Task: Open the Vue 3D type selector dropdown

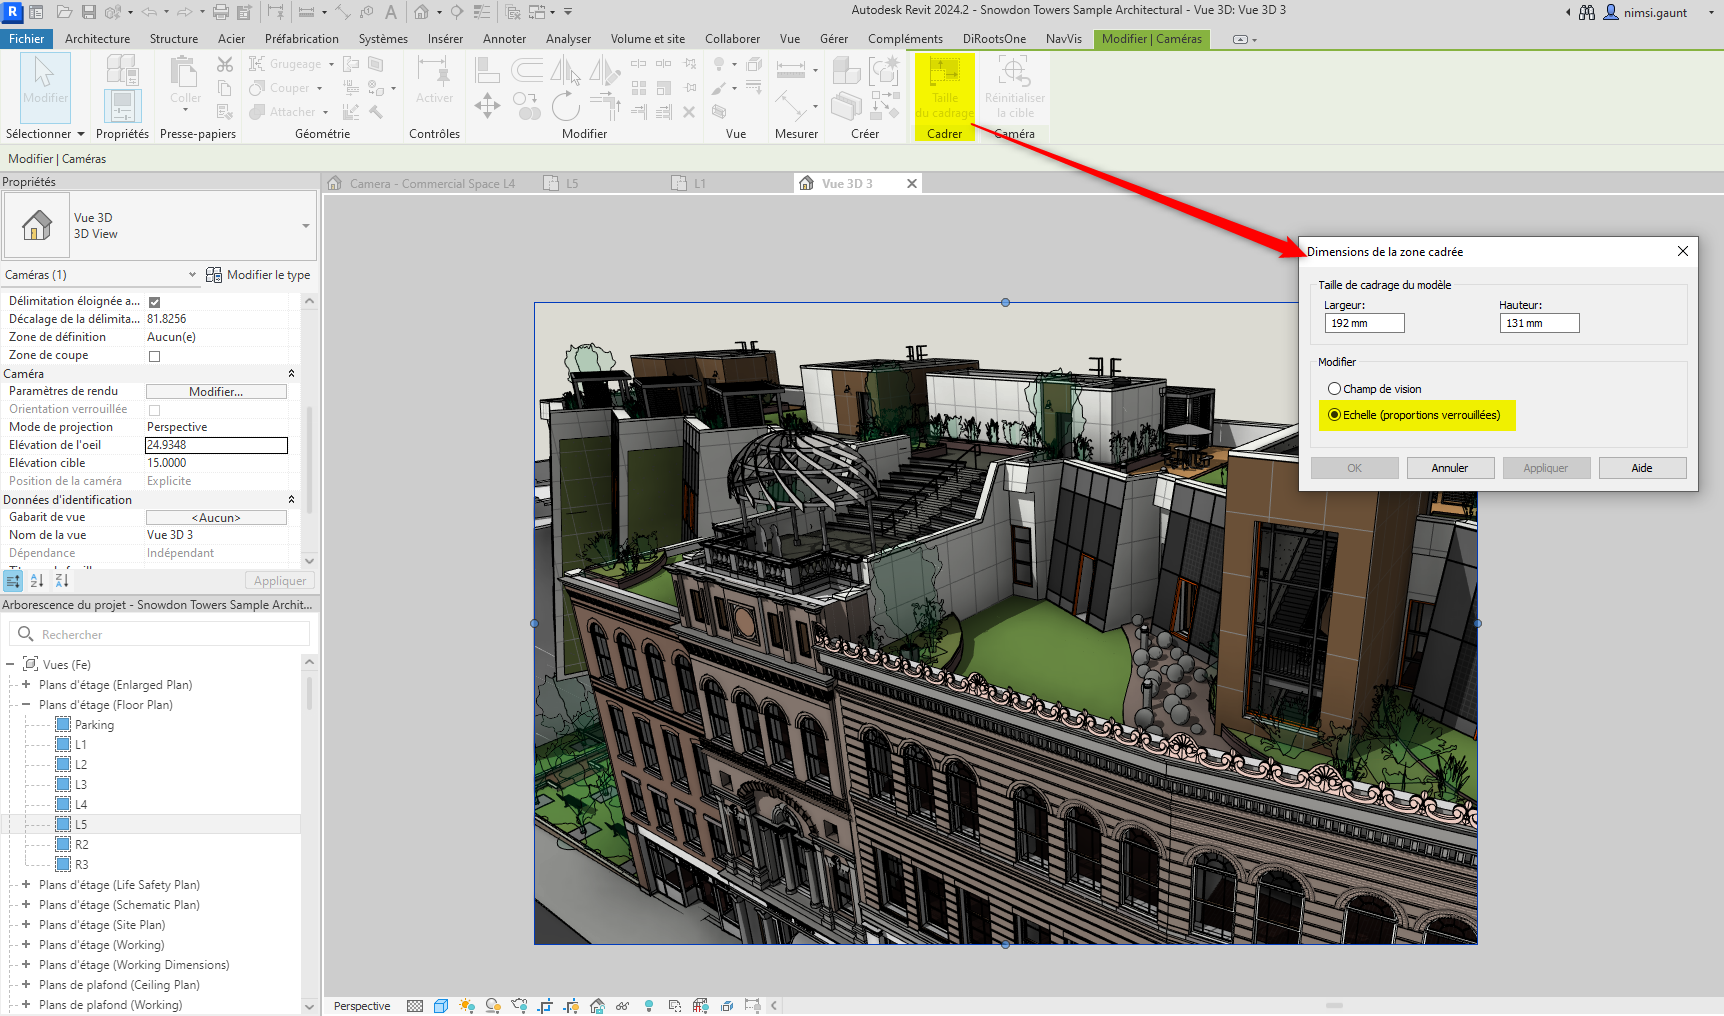Action: [305, 226]
